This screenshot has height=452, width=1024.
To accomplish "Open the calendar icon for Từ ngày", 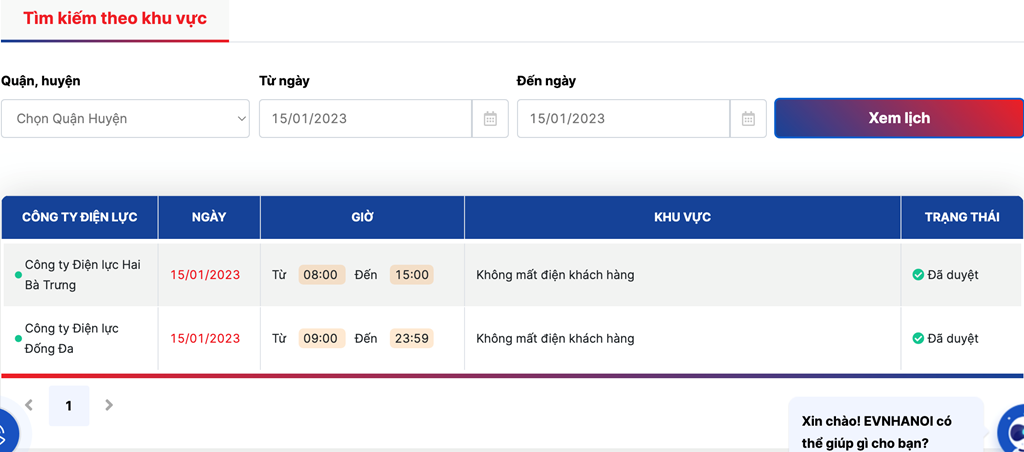I will pos(490,119).
